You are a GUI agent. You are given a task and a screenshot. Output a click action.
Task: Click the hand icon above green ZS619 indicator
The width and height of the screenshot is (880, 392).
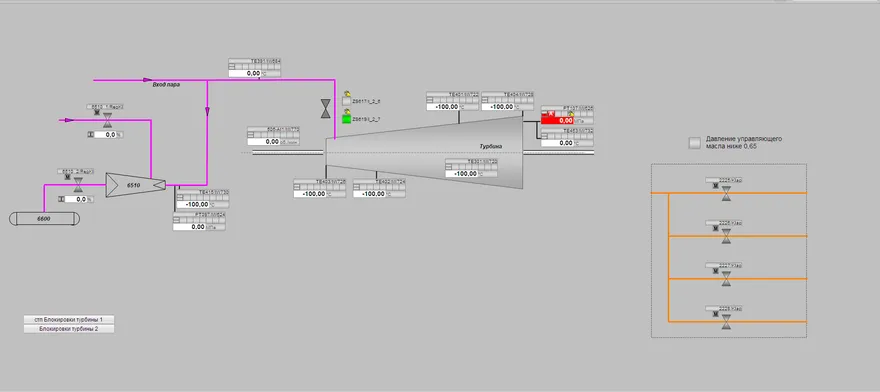pos(347,112)
